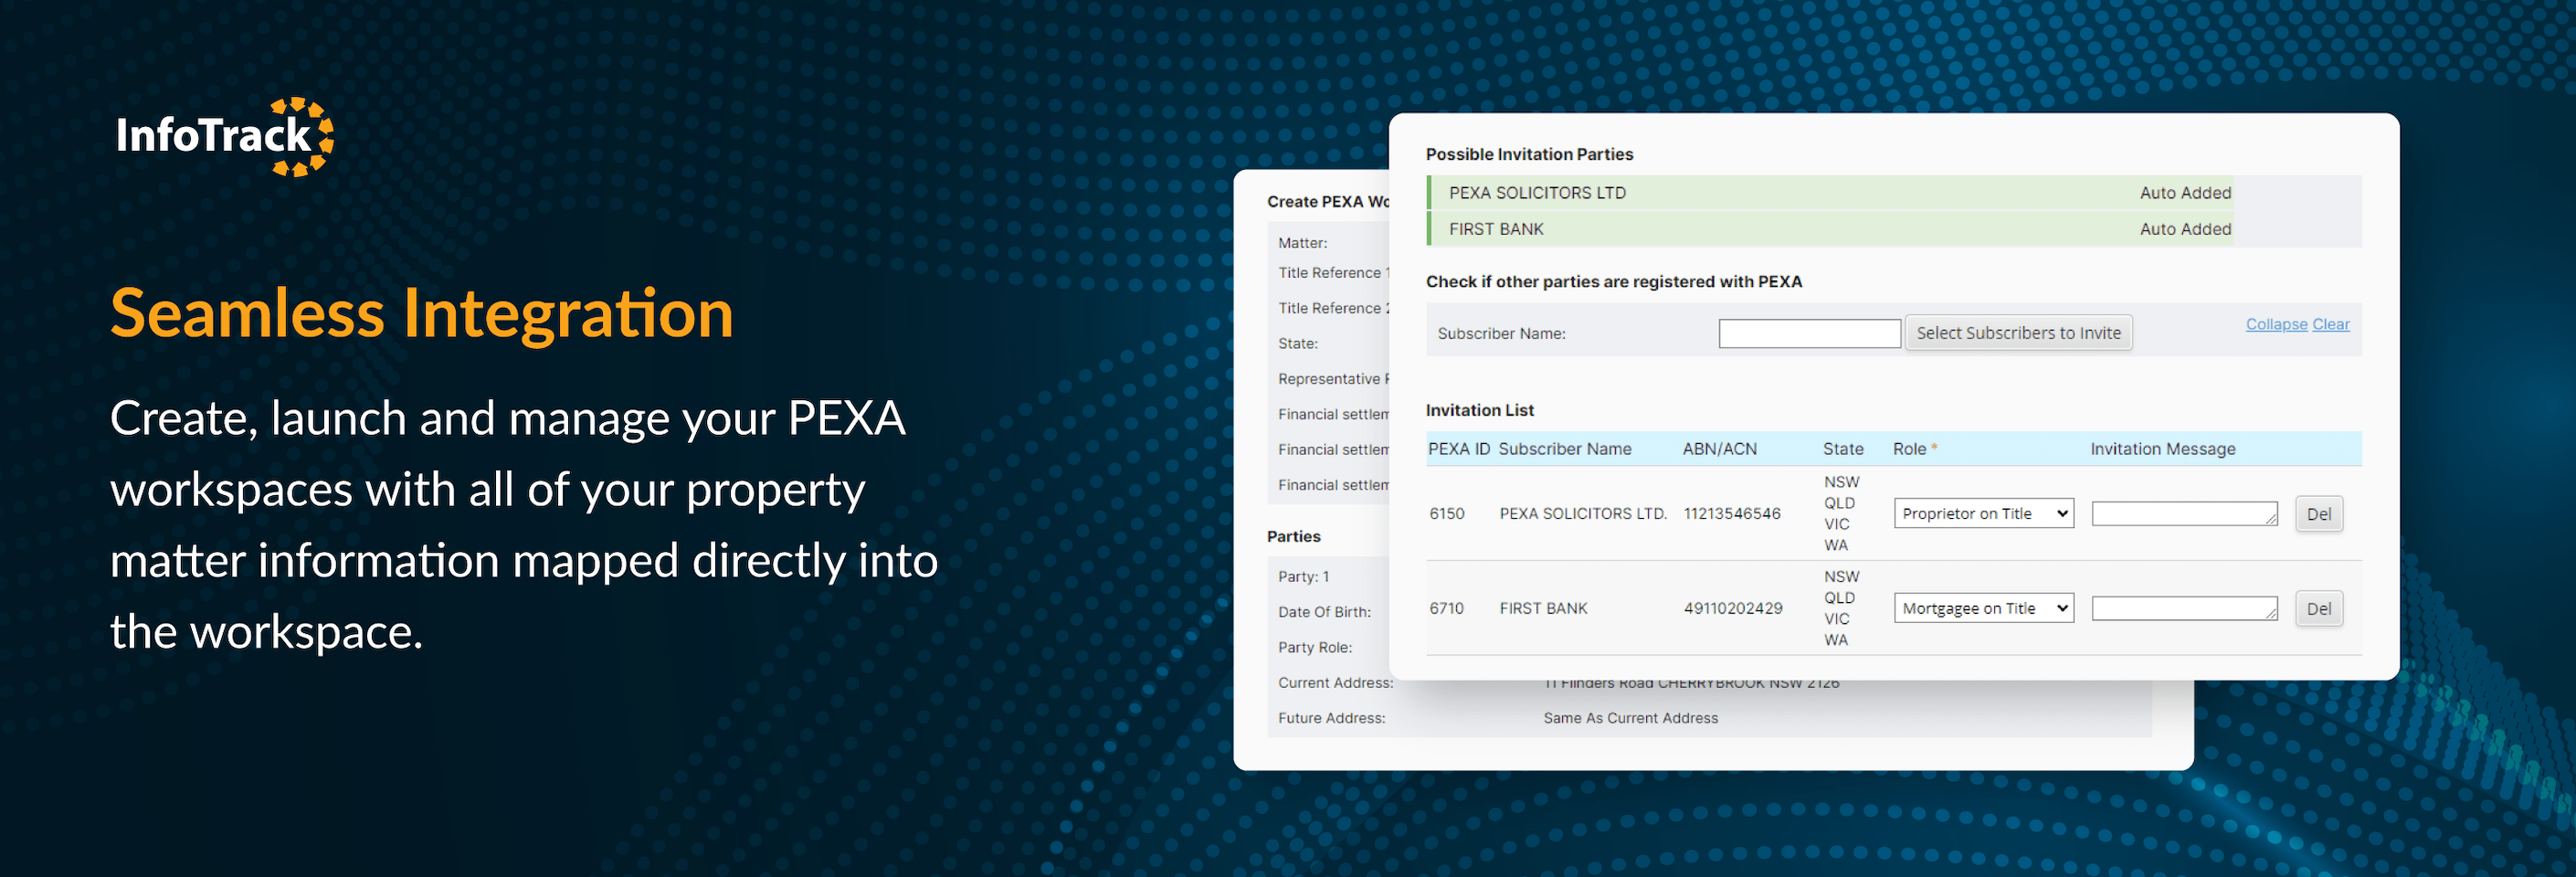Click Parties heading in background window
2576x877 pixels.
[1293, 536]
